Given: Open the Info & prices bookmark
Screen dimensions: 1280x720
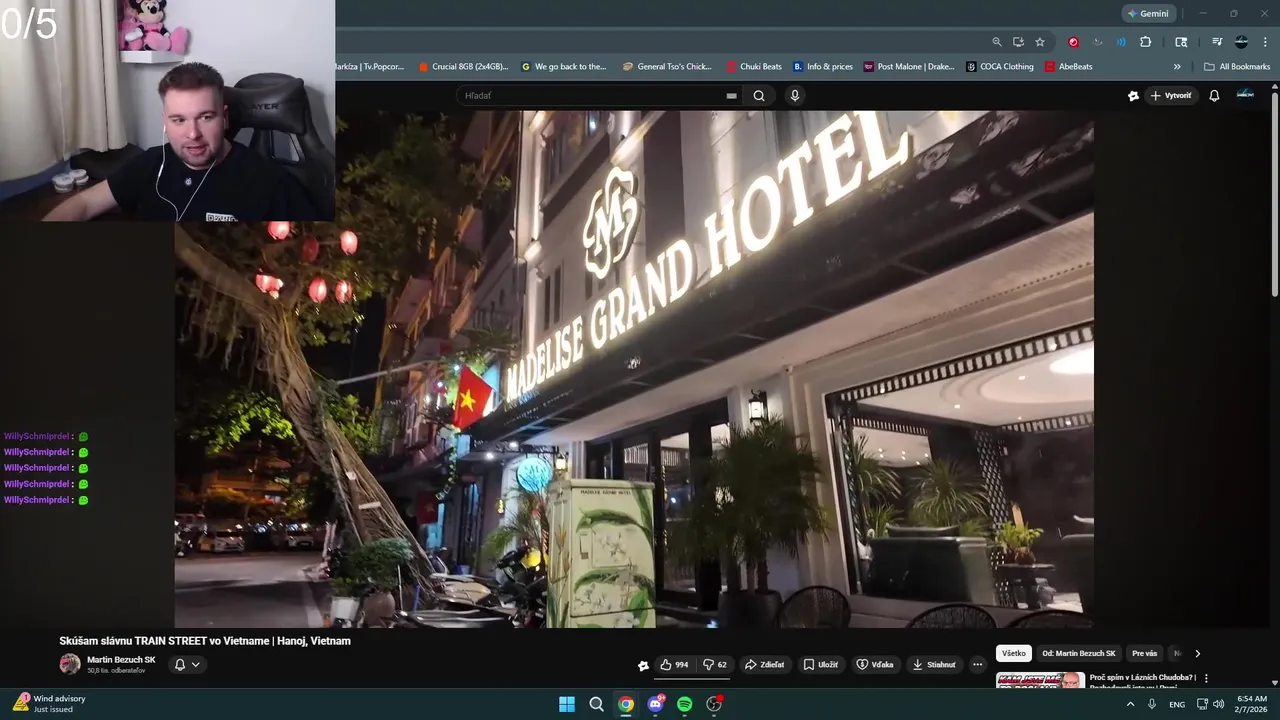Looking at the screenshot, I should point(823,67).
